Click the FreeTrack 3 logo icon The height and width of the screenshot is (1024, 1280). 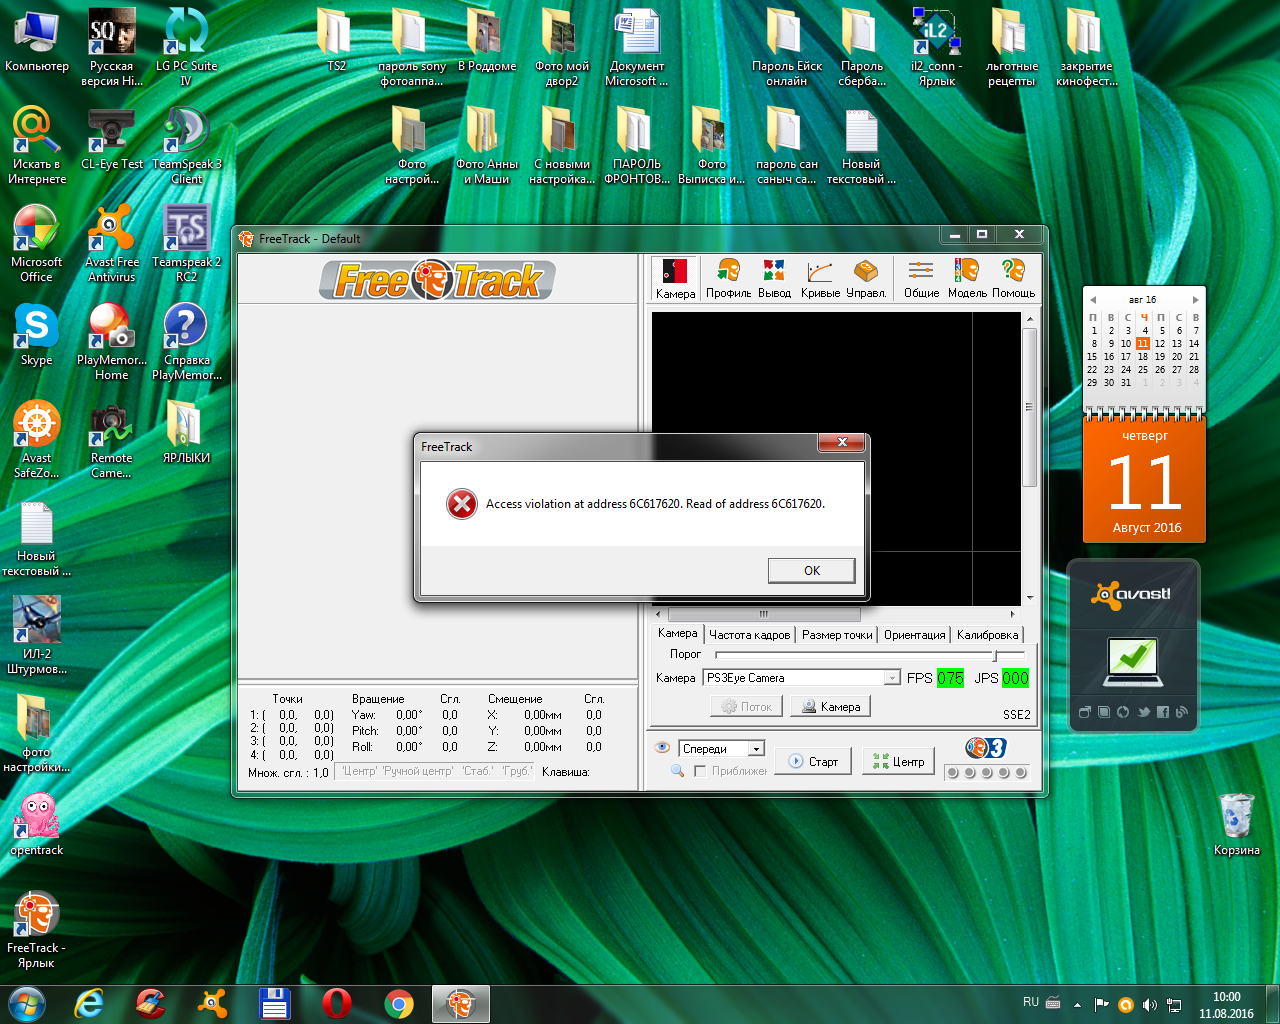tap(986, 748)
